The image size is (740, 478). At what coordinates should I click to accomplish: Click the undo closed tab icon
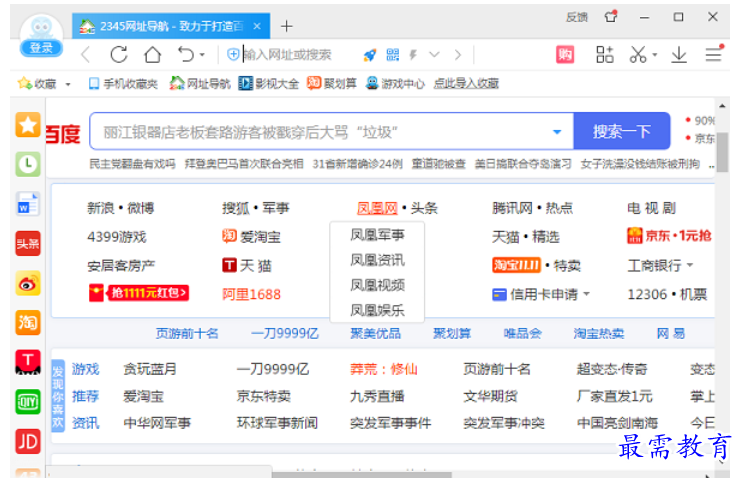point(185,55)
